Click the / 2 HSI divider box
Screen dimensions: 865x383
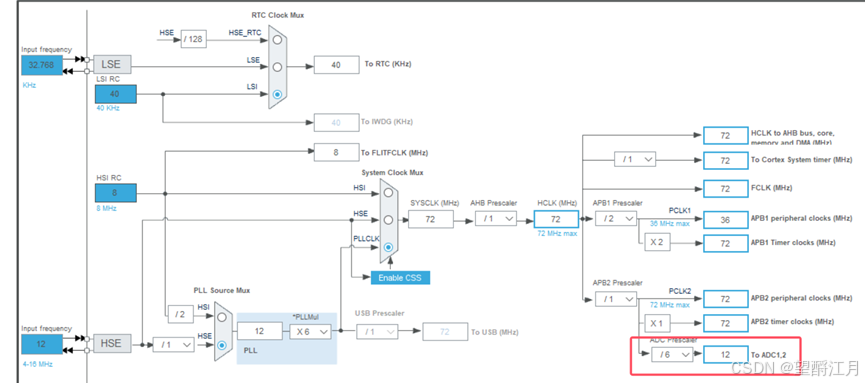click(x=180, y=314)
